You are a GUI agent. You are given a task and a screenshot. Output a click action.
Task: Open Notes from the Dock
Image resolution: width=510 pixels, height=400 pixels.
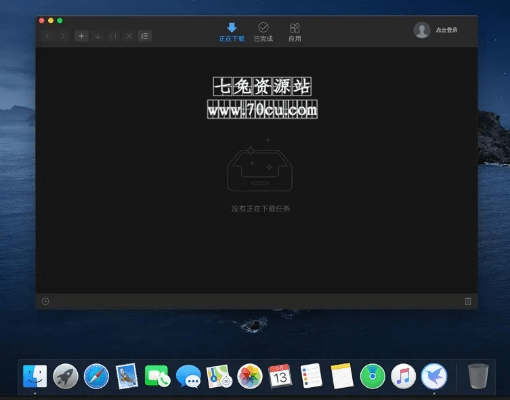pyautogui.click(x=342, y=376)
